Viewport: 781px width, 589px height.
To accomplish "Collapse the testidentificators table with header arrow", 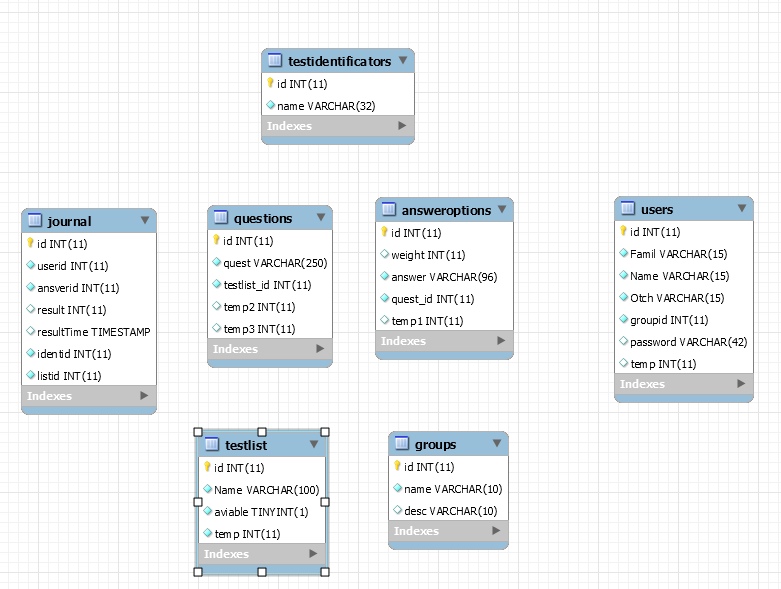I will click(402, 61).
